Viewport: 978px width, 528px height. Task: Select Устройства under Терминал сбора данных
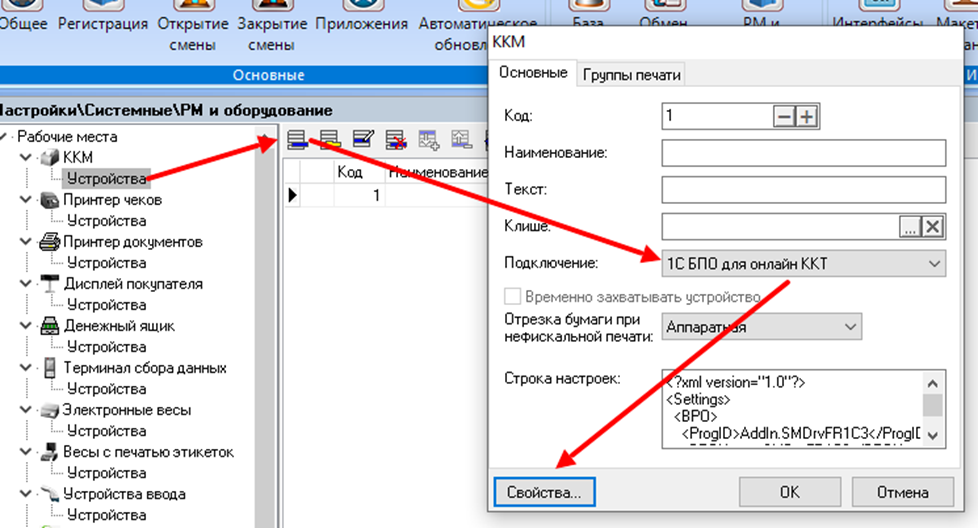click(106, 389)
